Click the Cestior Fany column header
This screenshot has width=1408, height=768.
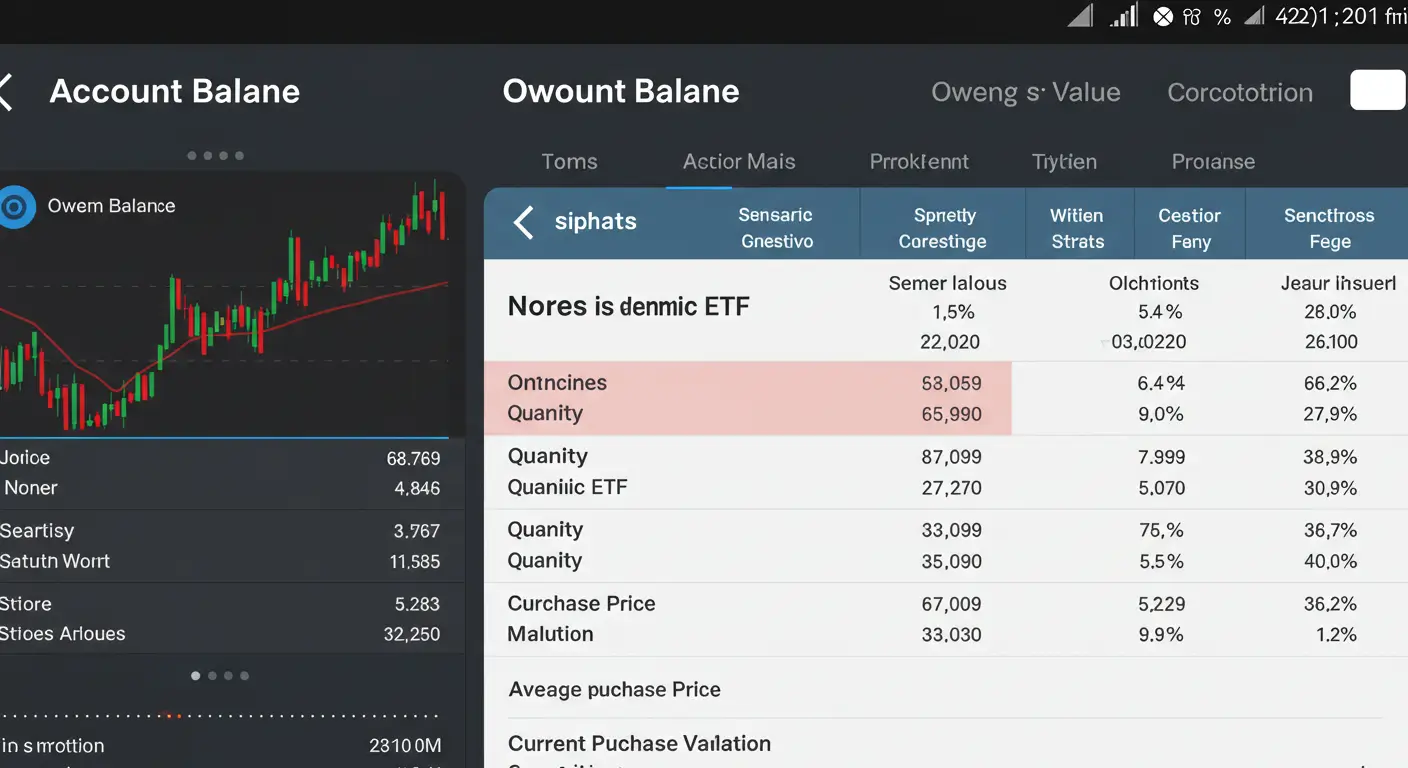click(x=1190, y=228)
